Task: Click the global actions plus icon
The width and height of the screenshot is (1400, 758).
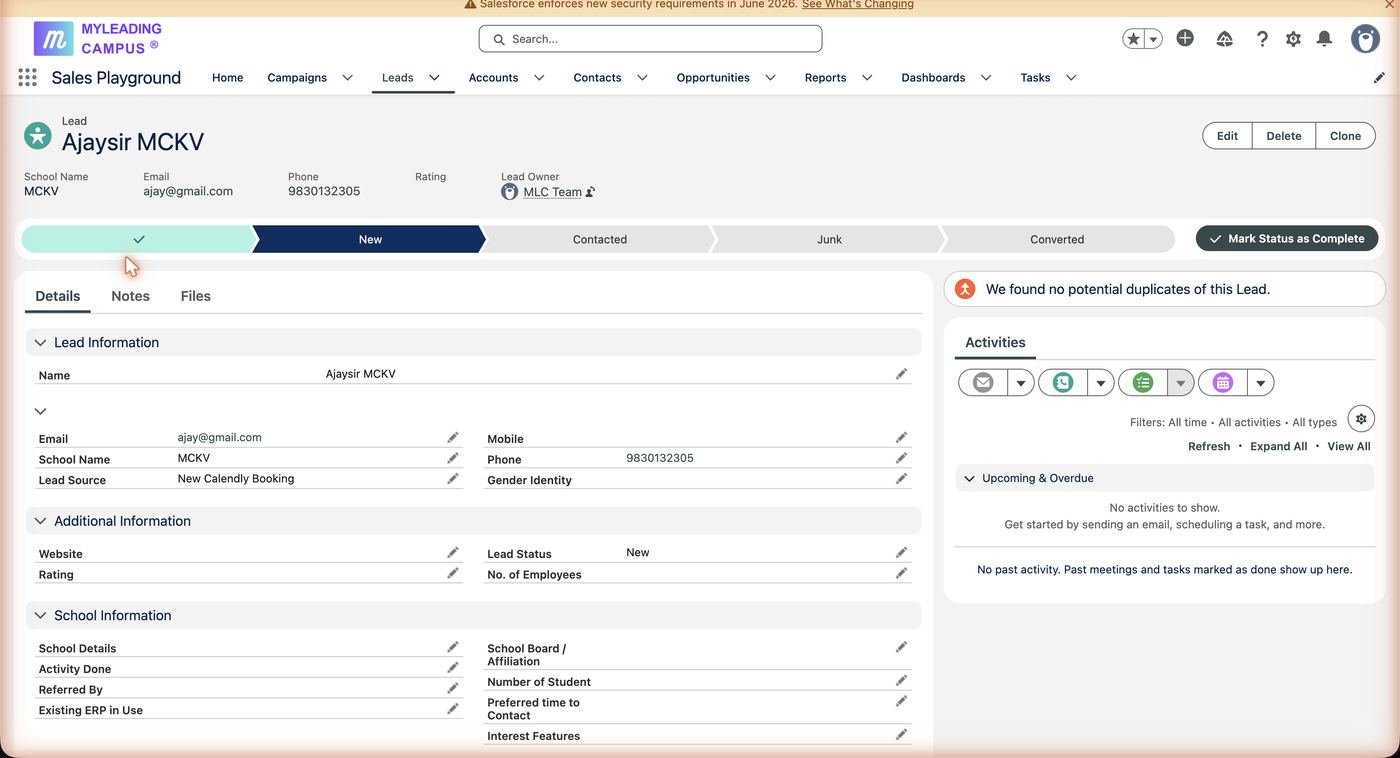Action: point(1185,38)
